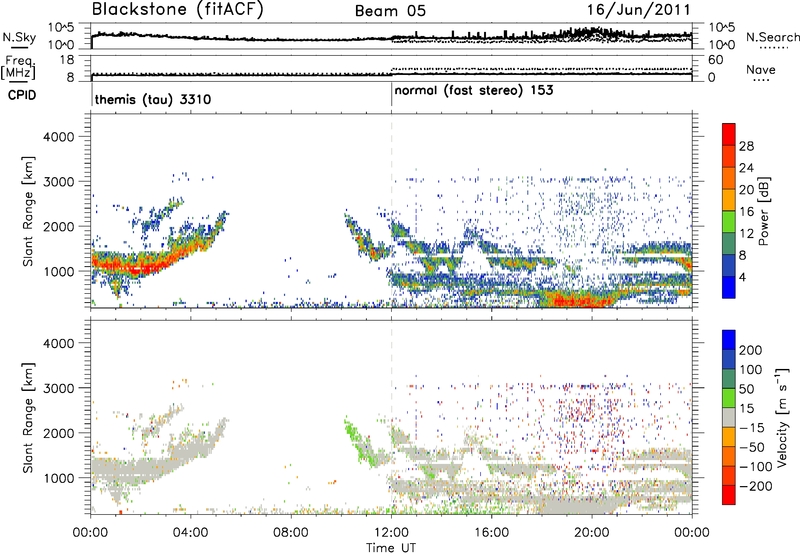This screenshot has width=800, height=554.
Task: Select the "N.Search" legend label
Action: tap(772, 37)
